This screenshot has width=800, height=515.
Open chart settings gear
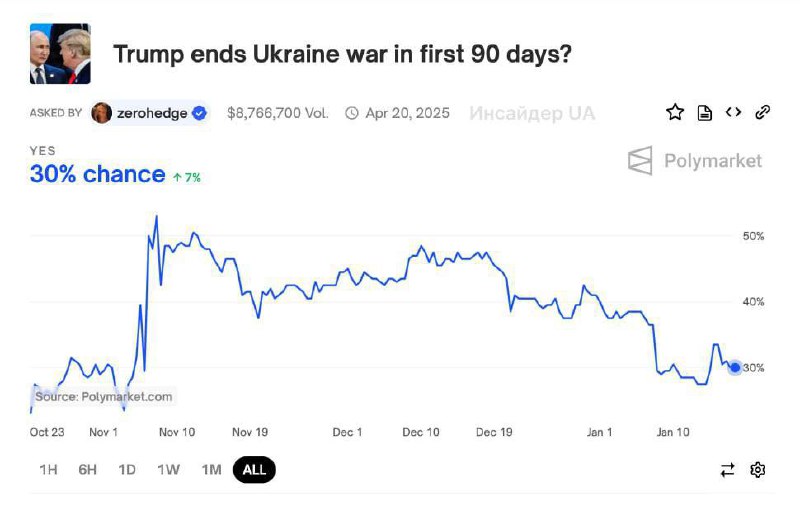coord(757,470)
